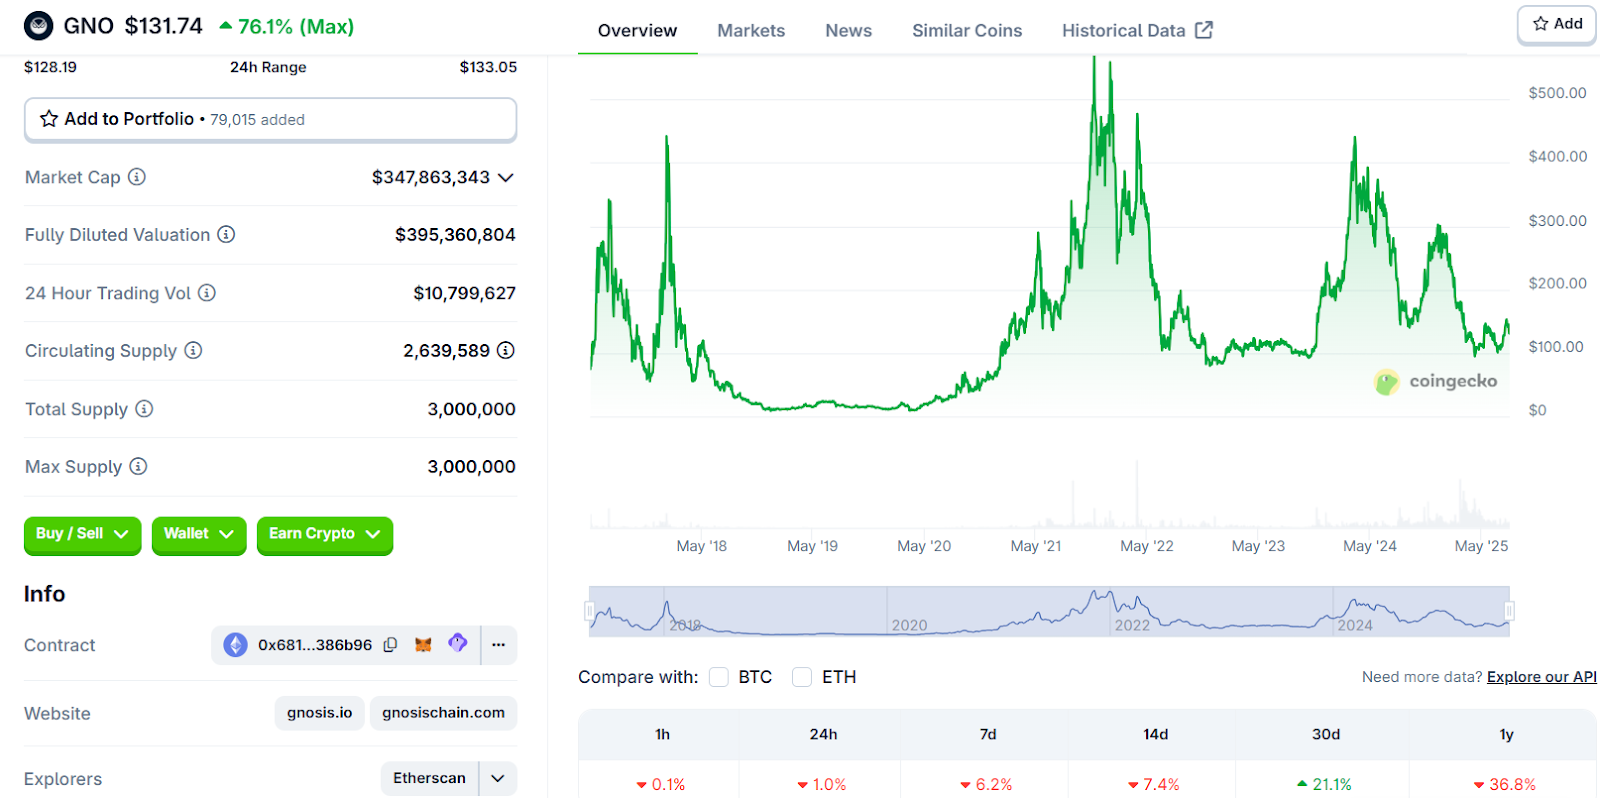Viewport: 1600px width, 798px height.
Task: Click the Fully Diluted Valuation info icon
Action: click(x=227, y=234)
